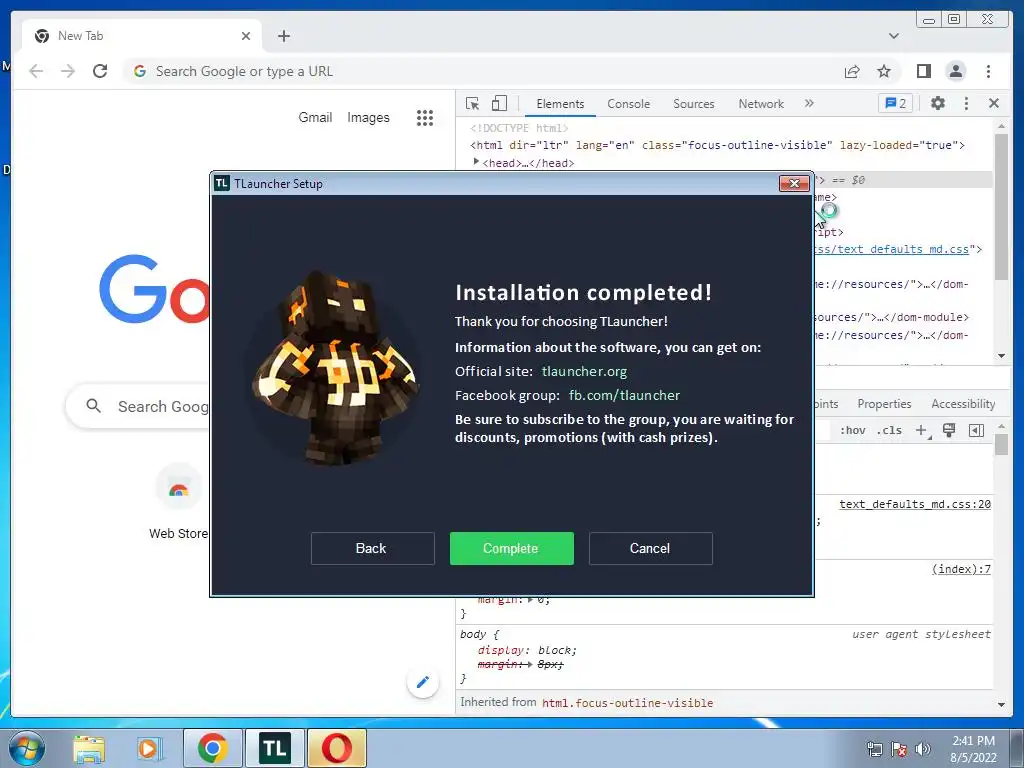Viewport: 1024px width, 768px height.
Task: Open the Google apps grid
Action: pyautogui.click(x=425, y=118)
